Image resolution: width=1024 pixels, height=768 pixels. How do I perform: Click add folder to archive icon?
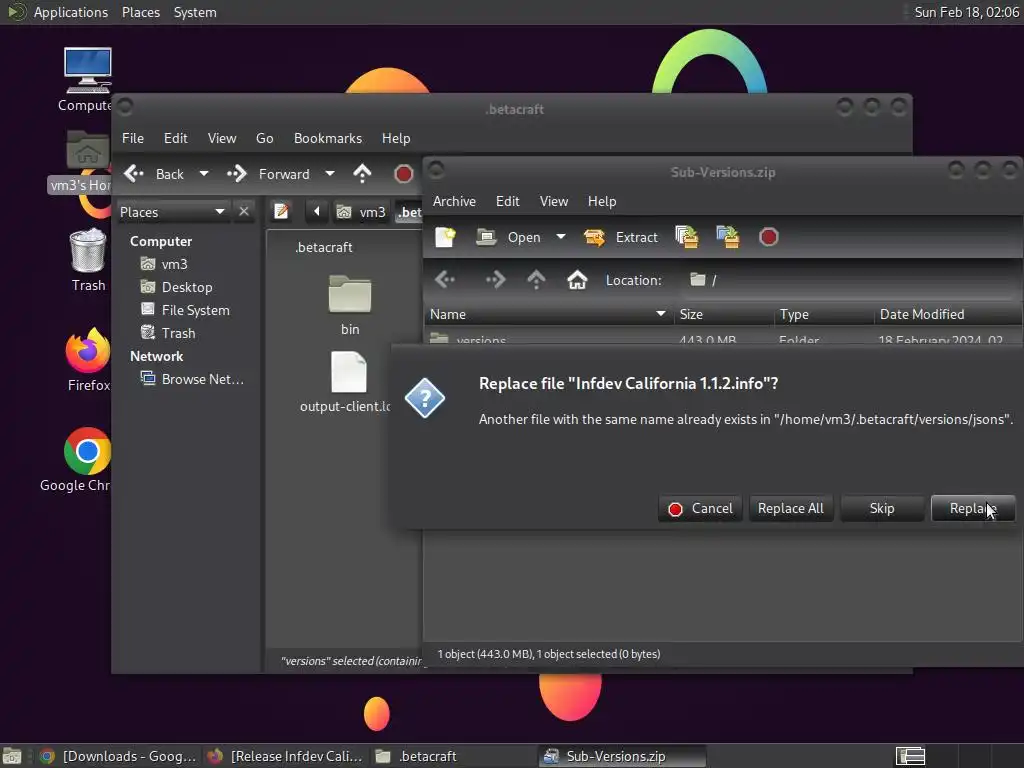(x=728, y=237)
